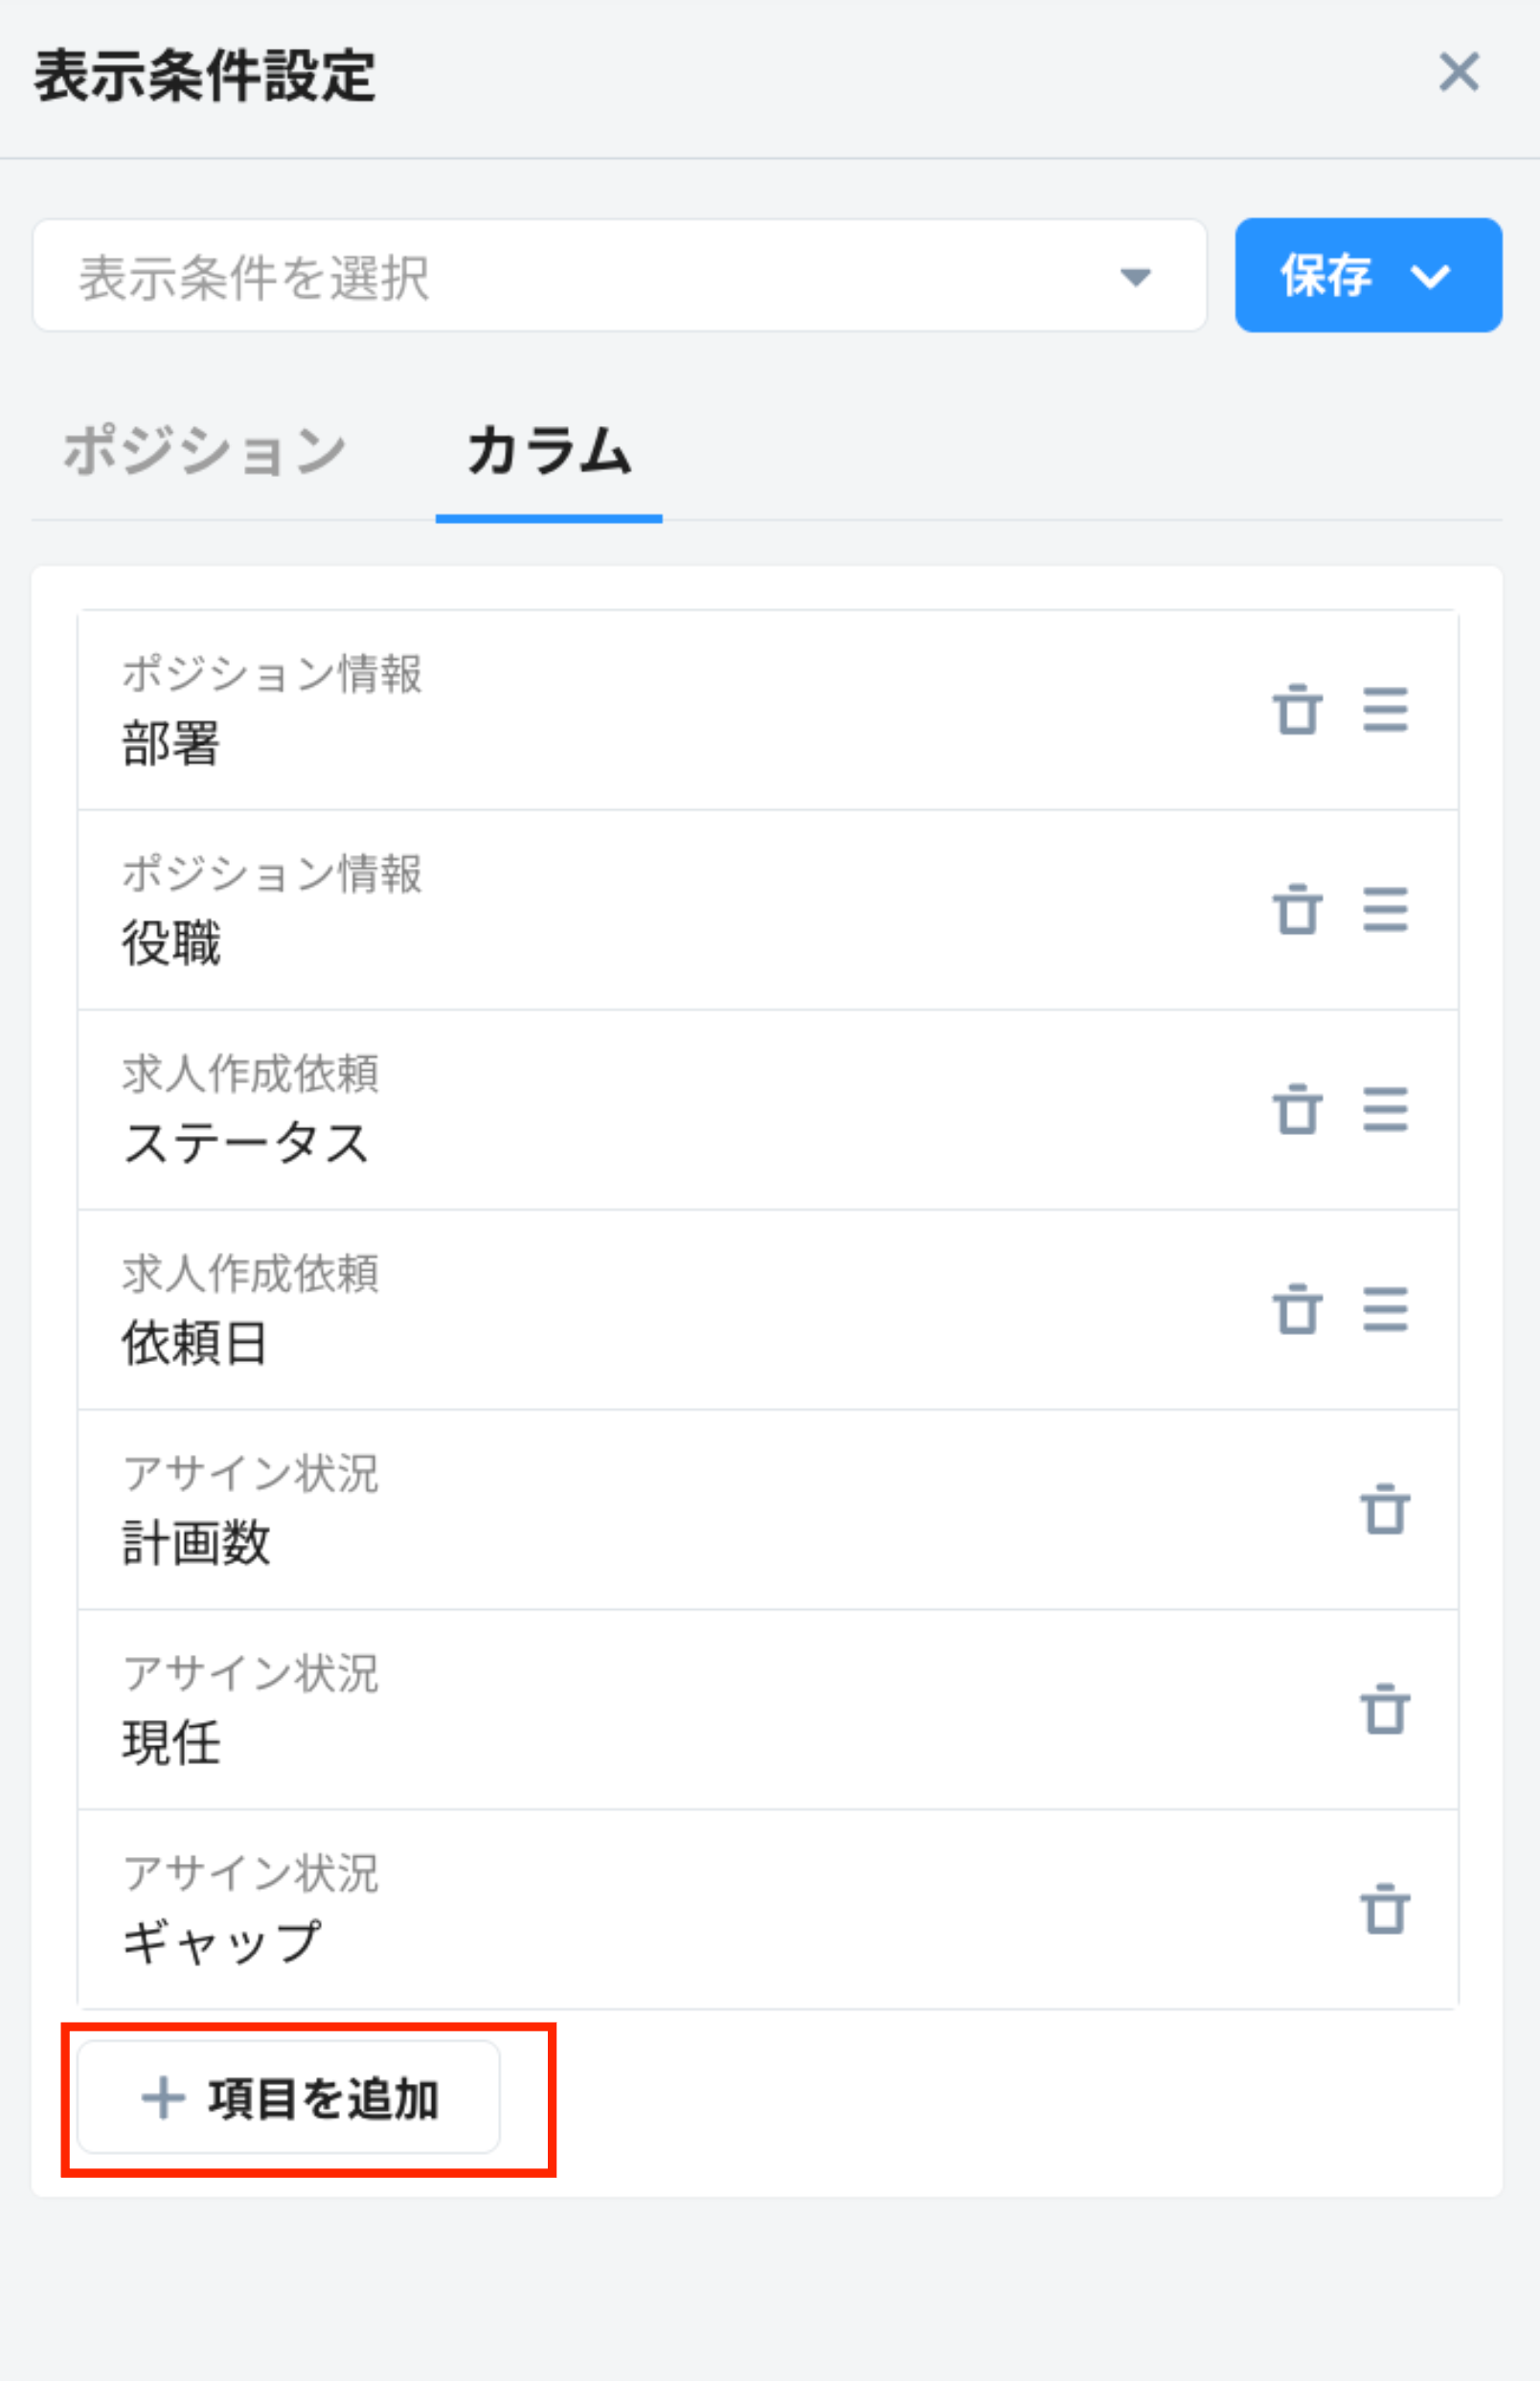The image size is (1540, 2381).
Task: Delete the 部署 column row
Action: click(x=1297, y=710)
